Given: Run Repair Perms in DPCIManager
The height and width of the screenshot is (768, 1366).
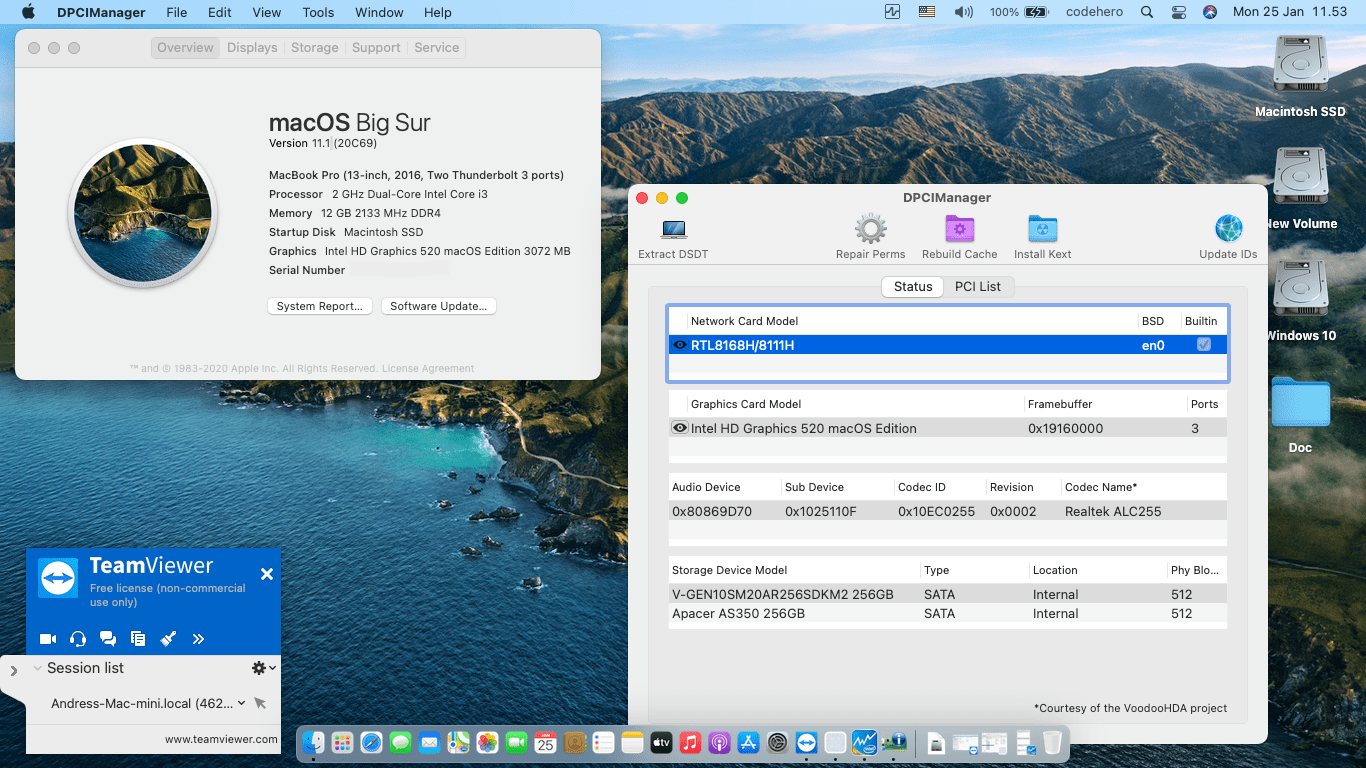Looking at the screenshot, I should coord(870,229).
